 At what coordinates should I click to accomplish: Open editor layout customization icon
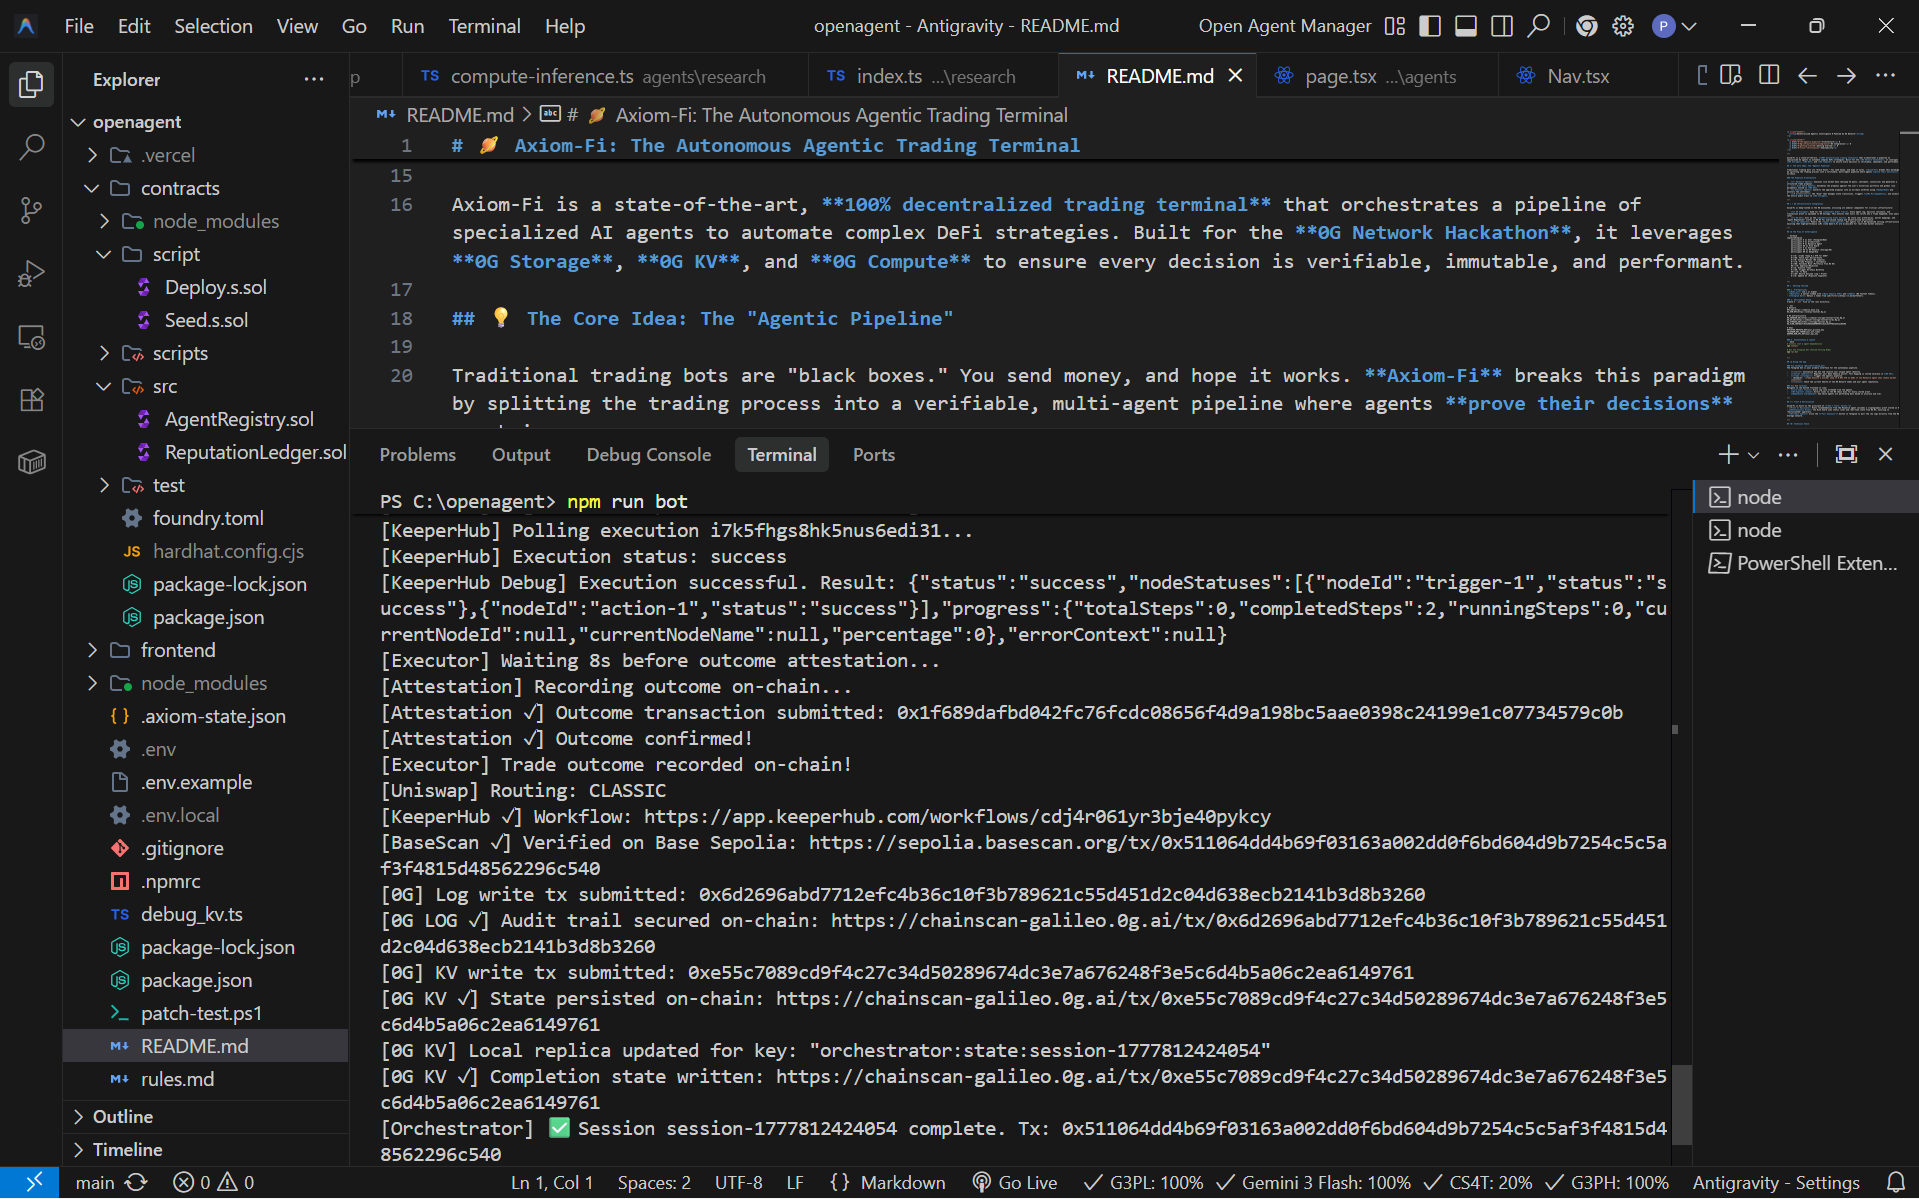click(x=1395, y=26)
